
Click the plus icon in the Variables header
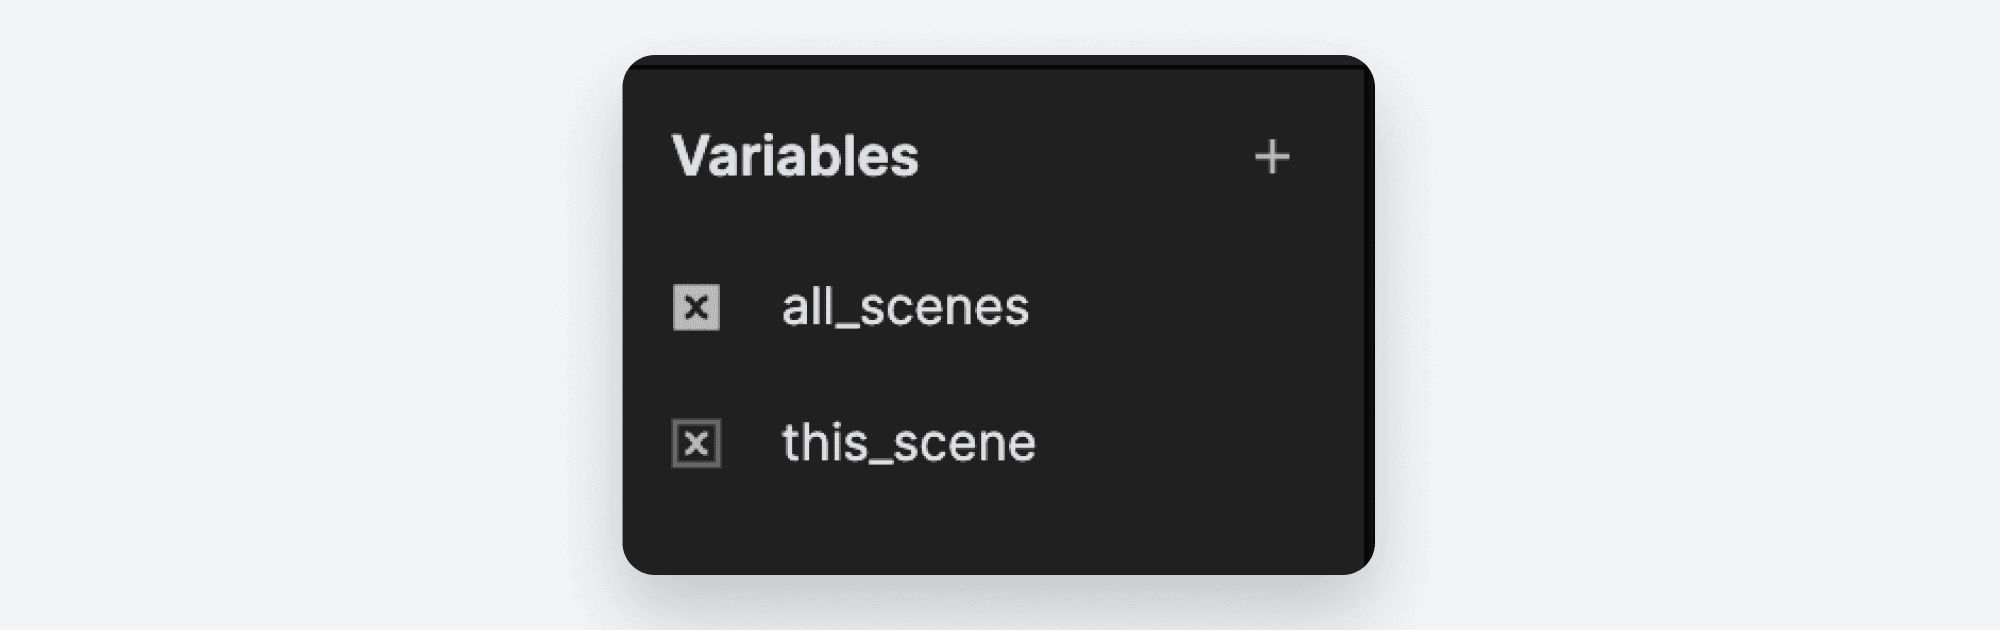[x=1273, y=157]
